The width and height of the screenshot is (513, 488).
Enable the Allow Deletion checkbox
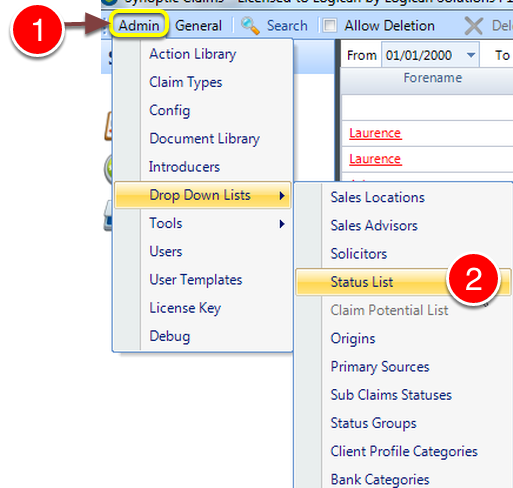click(330, 26)
